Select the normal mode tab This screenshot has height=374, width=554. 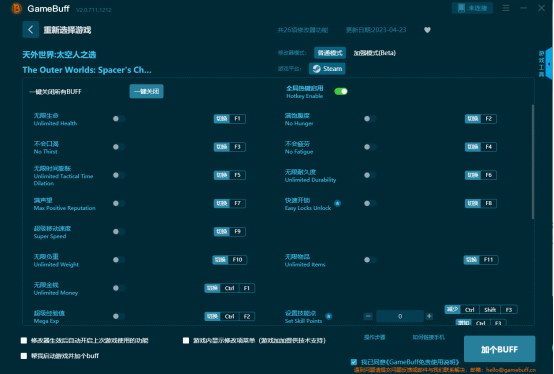[330, 53]
